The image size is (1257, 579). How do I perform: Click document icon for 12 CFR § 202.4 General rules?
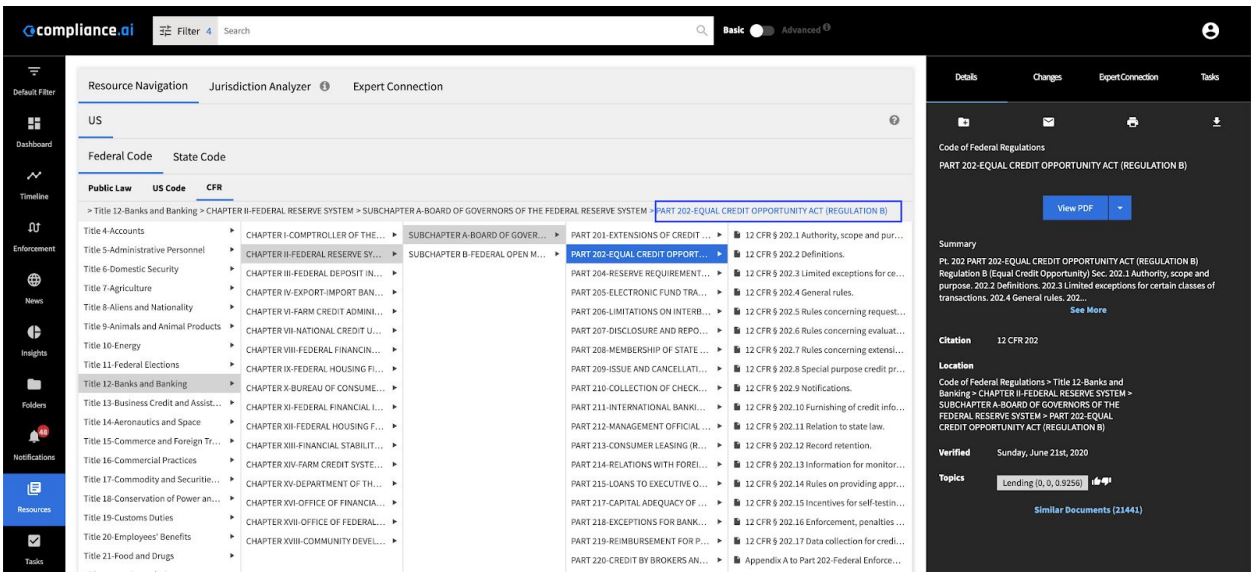pos(737,292)
